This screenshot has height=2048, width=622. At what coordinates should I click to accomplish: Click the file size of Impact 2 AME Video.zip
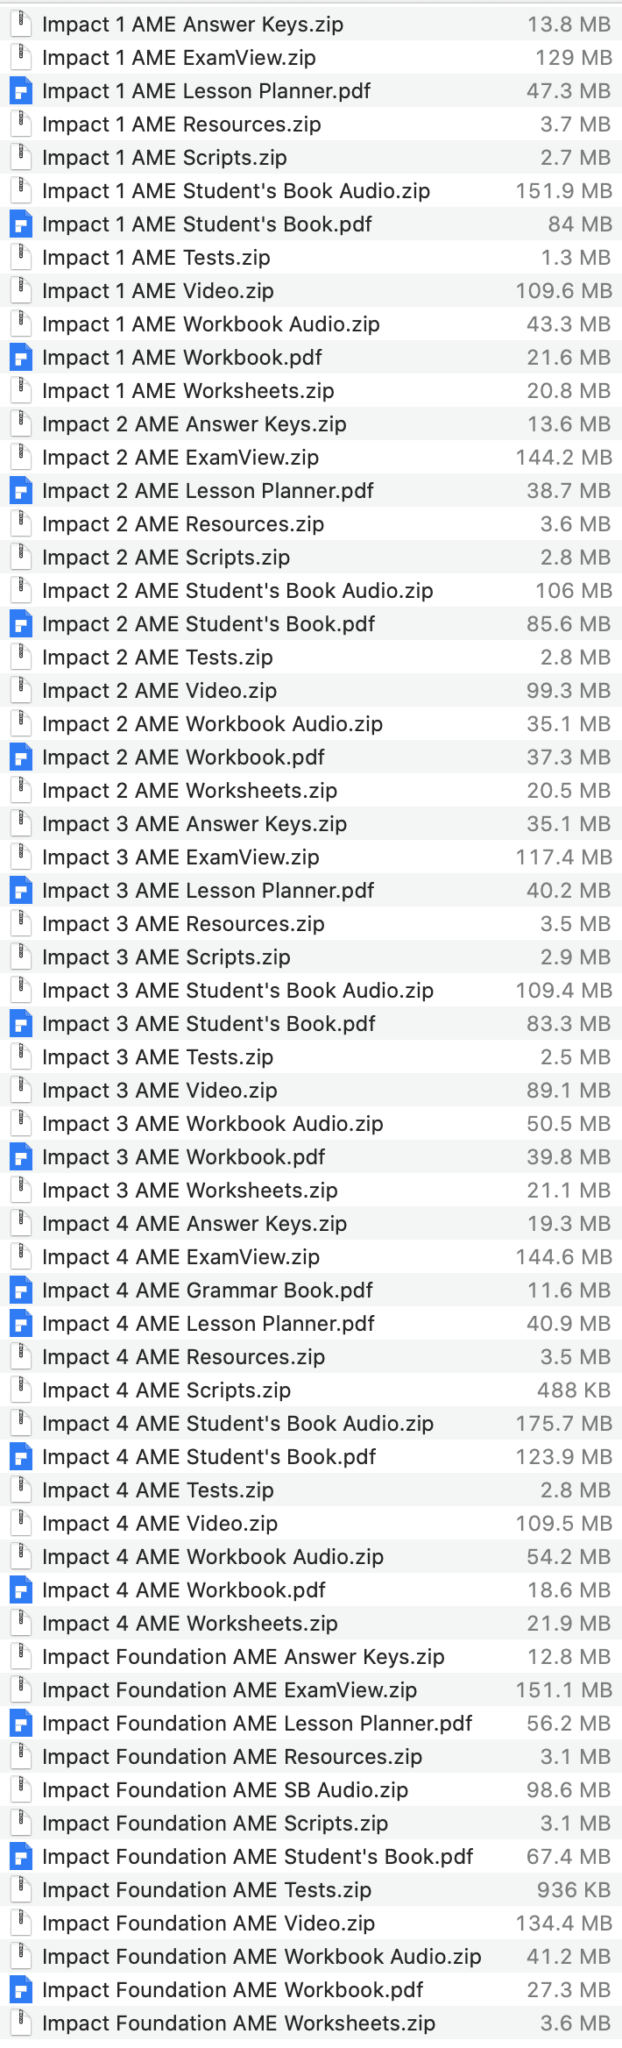tap(570, 690)
